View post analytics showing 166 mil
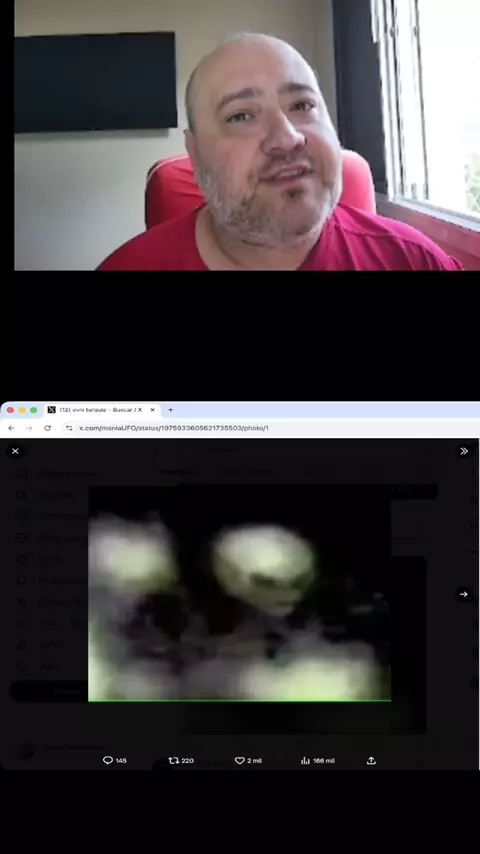This screenshot has width=480, height=854. (x=318, y=760)
